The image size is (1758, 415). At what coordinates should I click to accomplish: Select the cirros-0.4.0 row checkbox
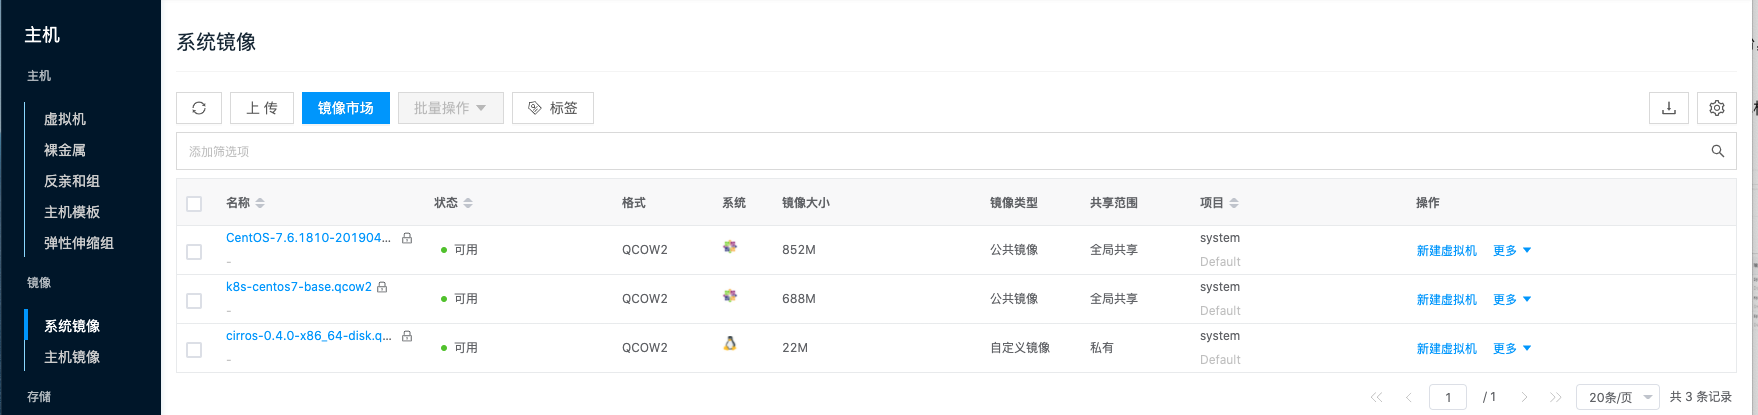coord(194,350)
